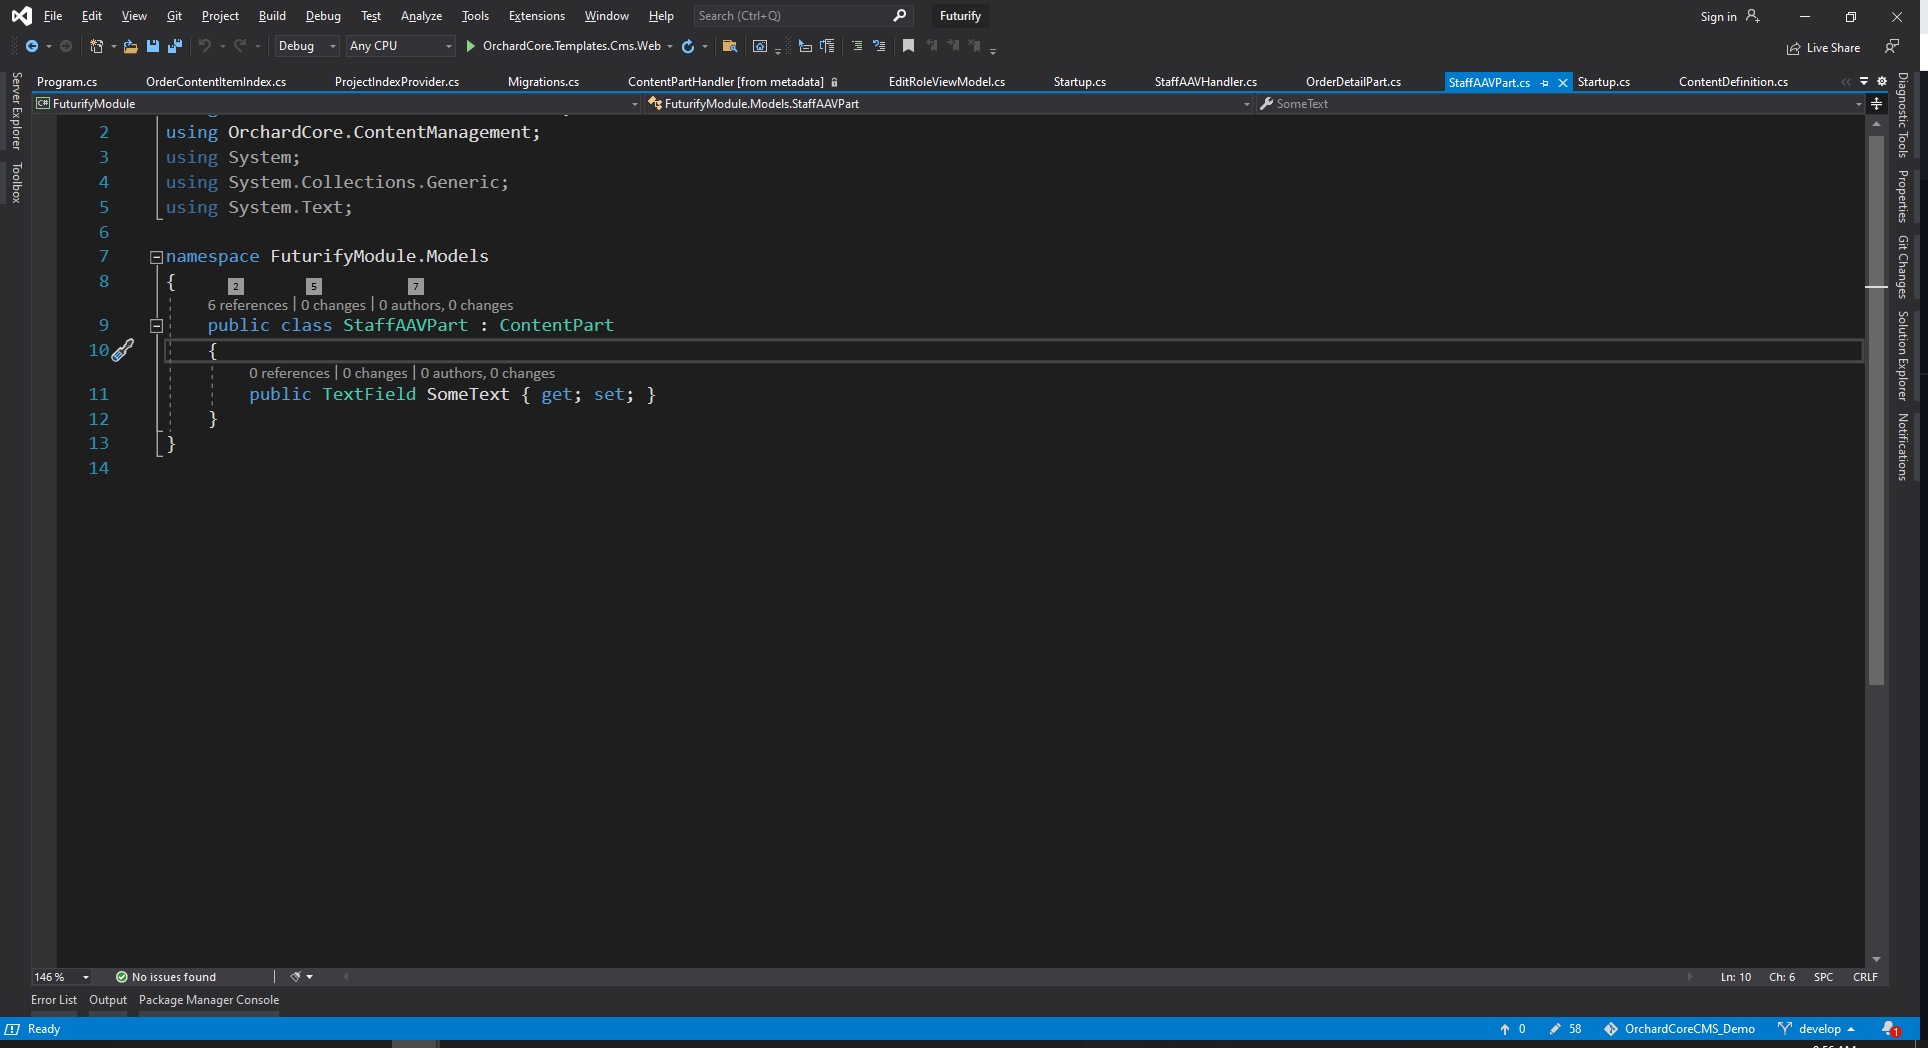The height and width of the screenshot is (1048, 1928).
Task: Collapse the StaffAAVPart class body
Action: [x=156, y=325]
